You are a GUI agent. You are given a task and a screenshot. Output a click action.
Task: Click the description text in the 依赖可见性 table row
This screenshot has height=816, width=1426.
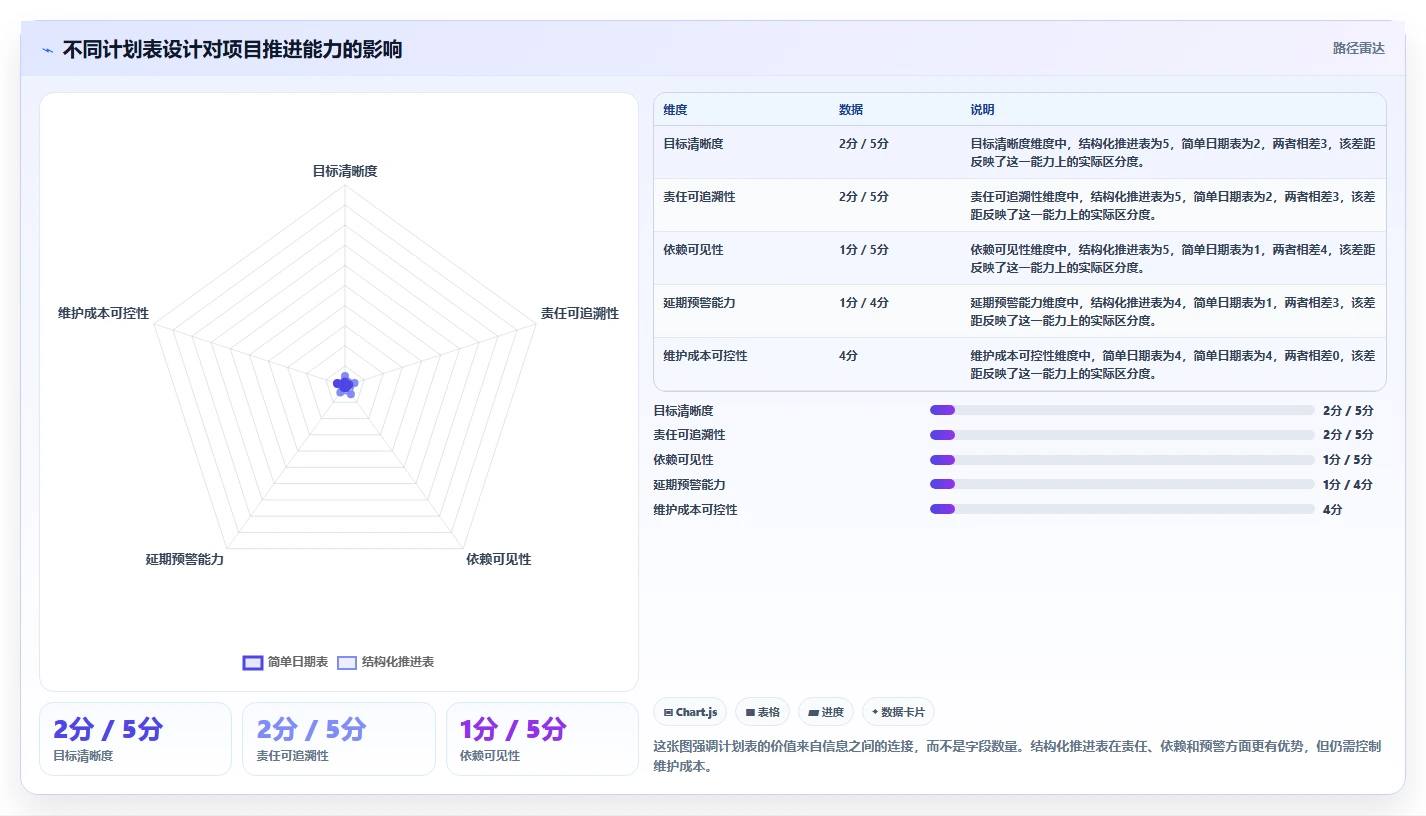point(1172,259)
